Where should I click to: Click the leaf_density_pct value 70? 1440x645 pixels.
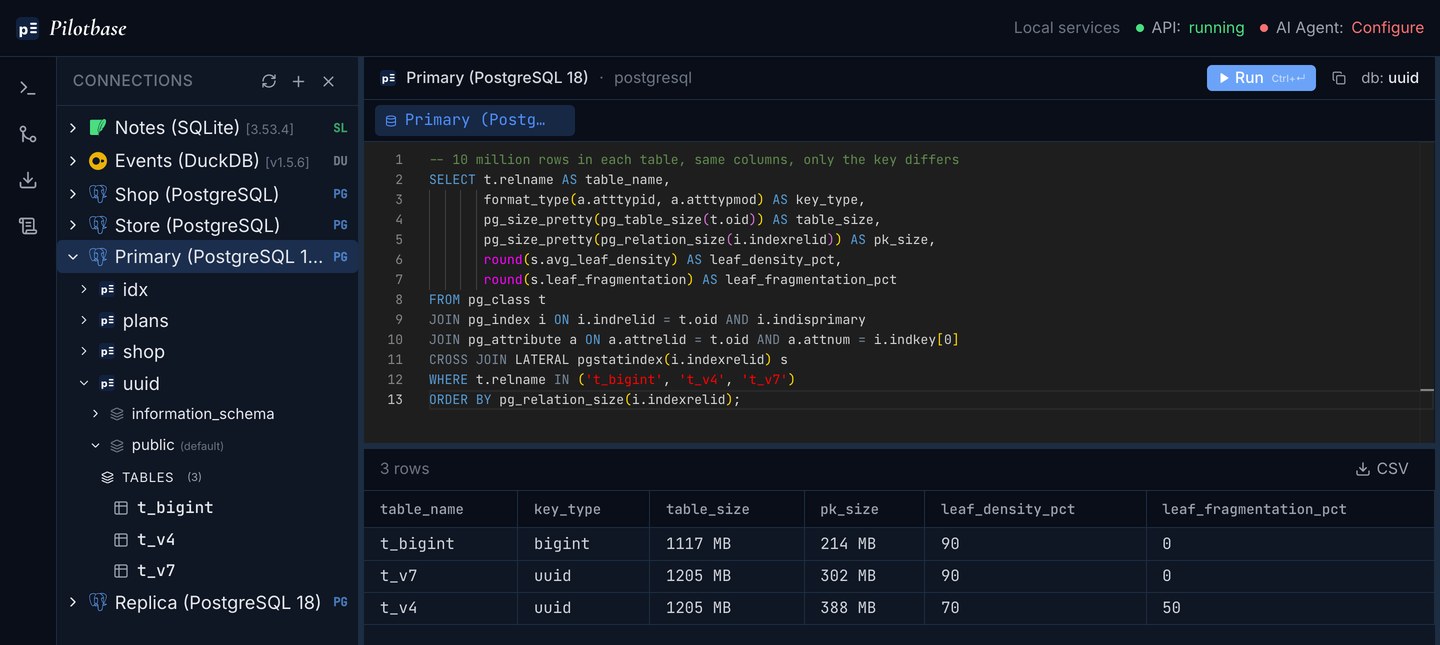click(x=950, y=608)
